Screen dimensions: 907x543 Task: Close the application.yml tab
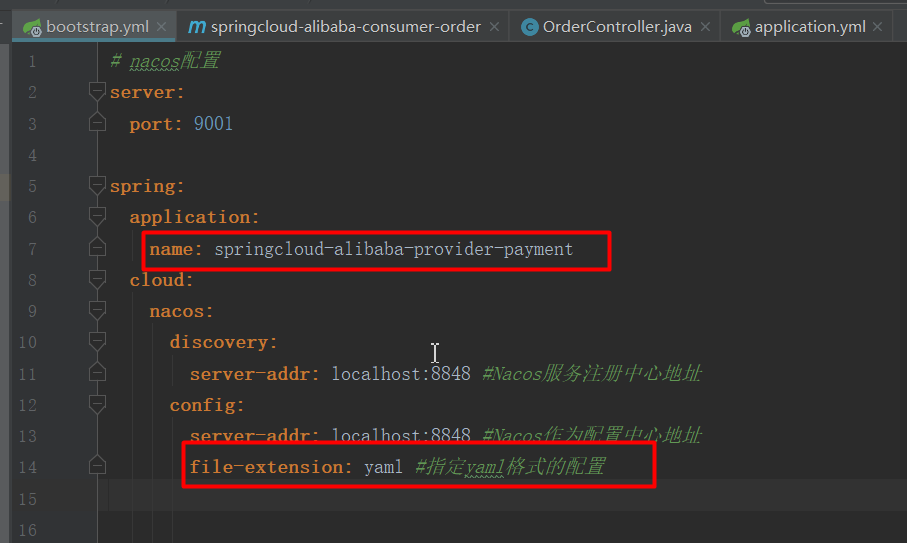point(877,27)
